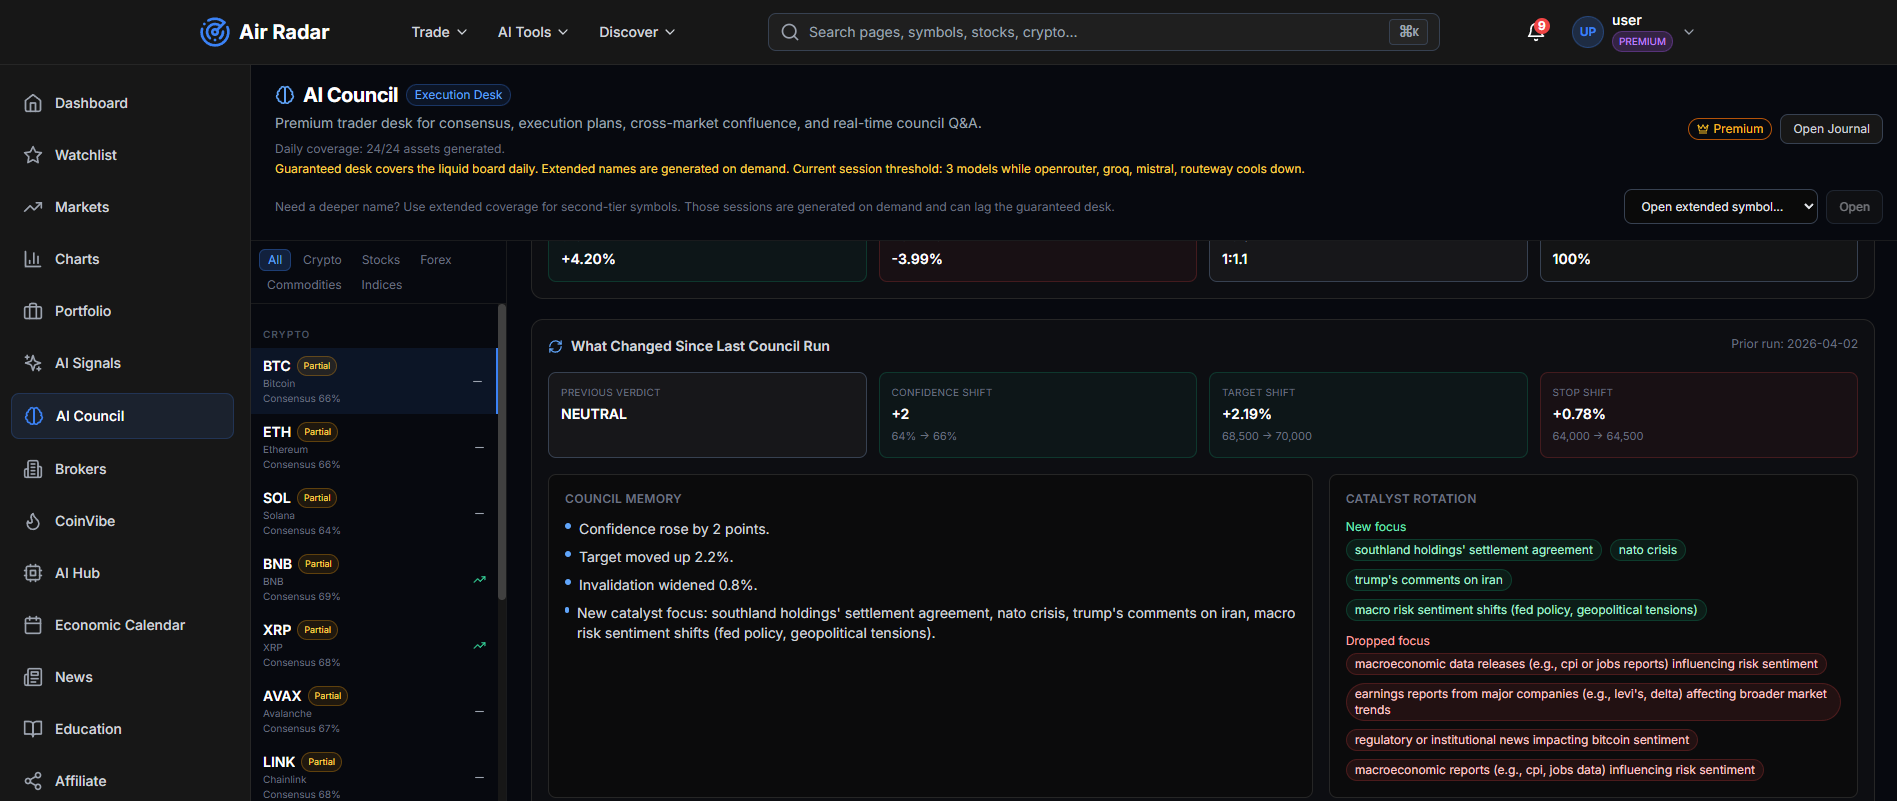Click the UP user avatar

[1587, 32]
